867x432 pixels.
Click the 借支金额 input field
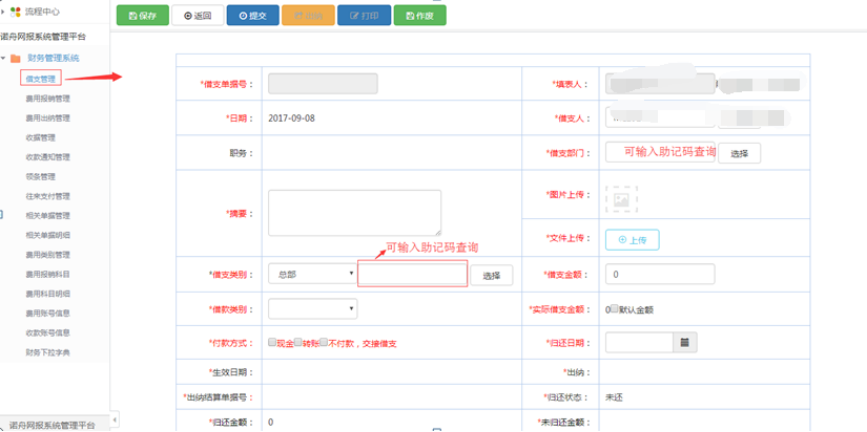coord(659,274)
